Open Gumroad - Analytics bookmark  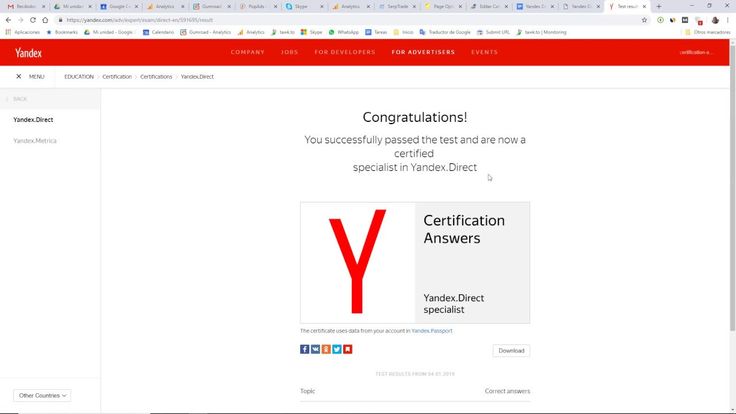pos(206,32)
